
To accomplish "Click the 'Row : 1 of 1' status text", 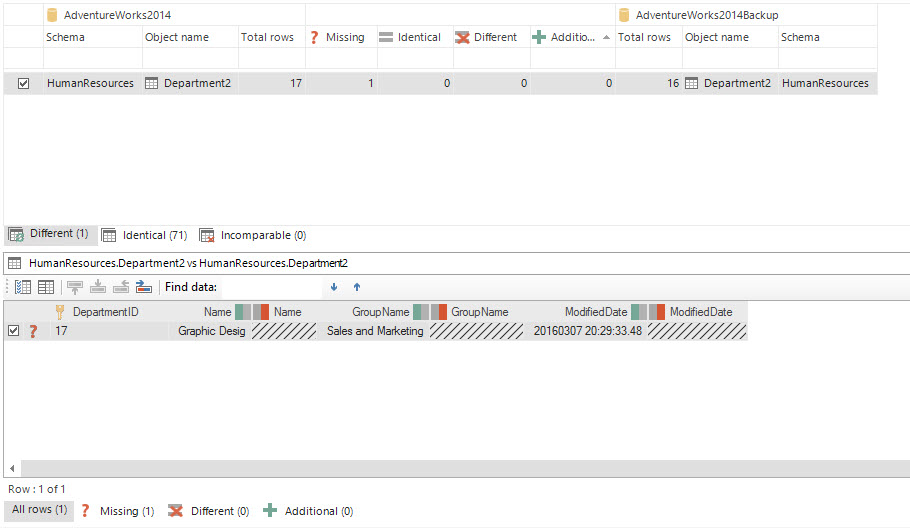I will pyautogui.click(x=37, y=489).
